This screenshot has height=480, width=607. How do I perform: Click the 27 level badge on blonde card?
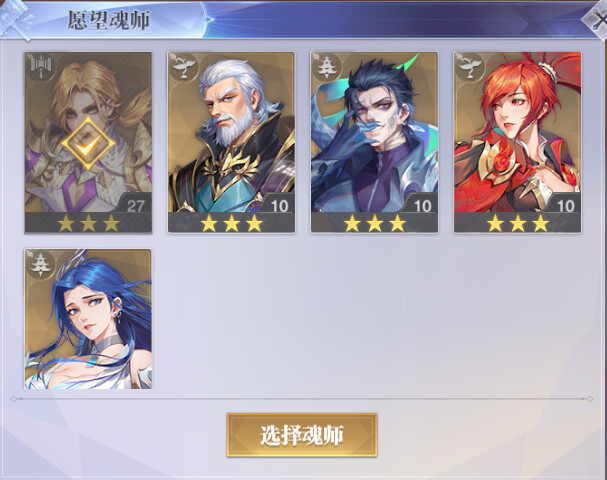135,205
